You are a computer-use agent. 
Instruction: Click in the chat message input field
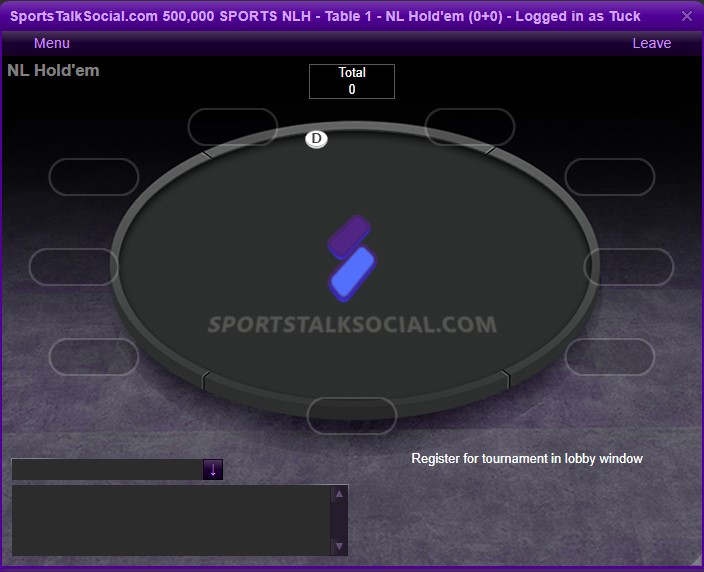[x=107, y=470]
